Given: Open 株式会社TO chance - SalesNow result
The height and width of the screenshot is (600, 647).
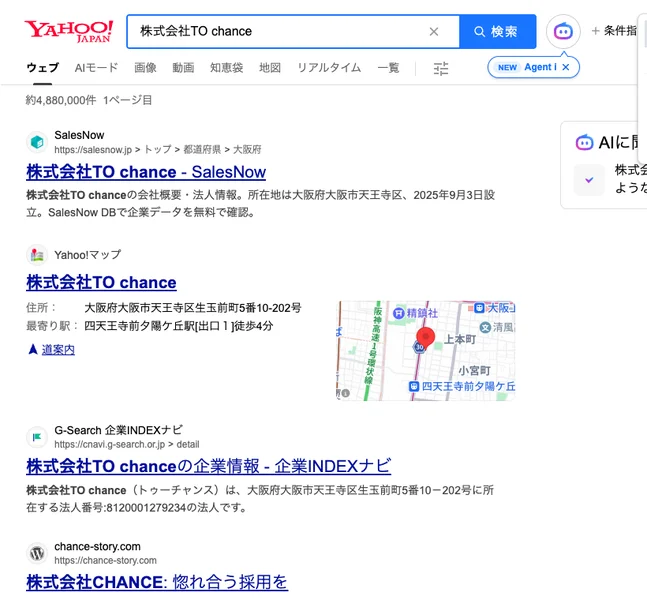Looking at the screenshot, I should (x=146, y=172).
